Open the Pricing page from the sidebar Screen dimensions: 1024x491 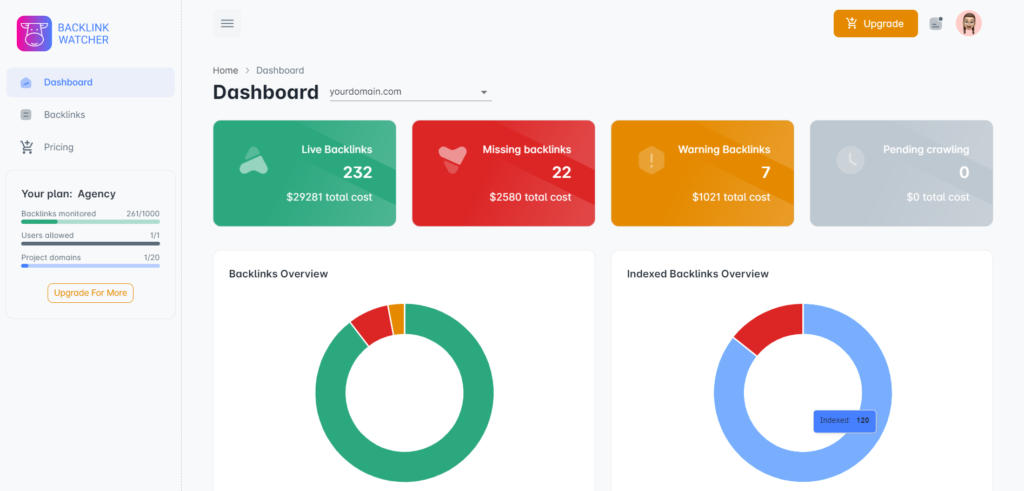pos(58,147)
